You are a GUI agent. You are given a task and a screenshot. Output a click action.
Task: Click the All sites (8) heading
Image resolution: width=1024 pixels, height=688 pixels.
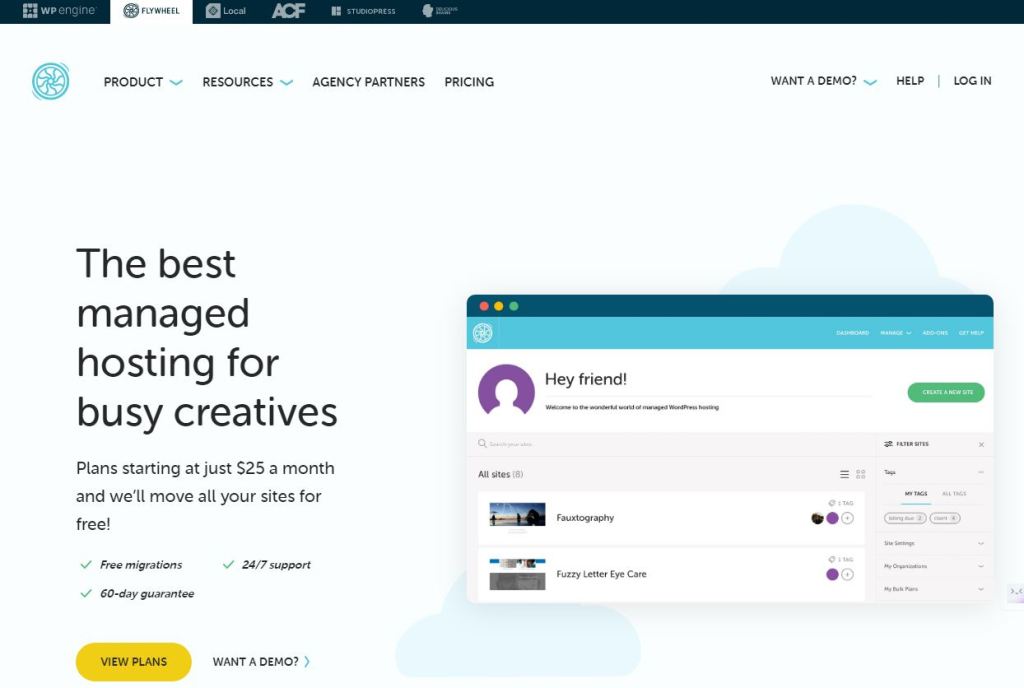[x=500, y=475]
